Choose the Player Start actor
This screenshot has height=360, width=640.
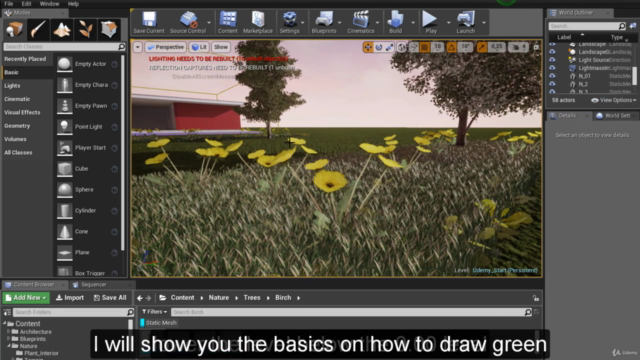tap(87, 148)
